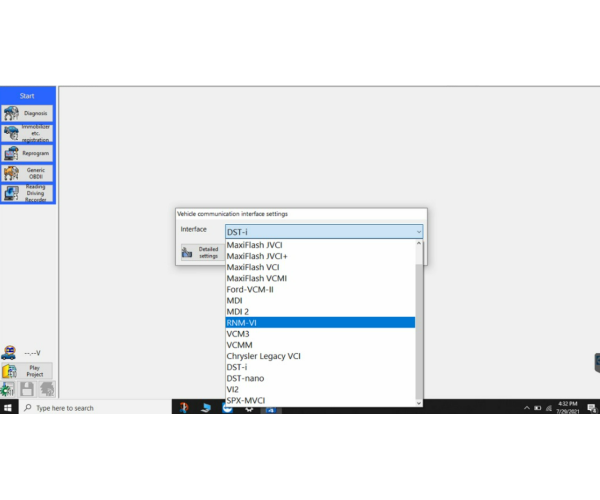600x500 pixels.
Task: Choose VCMM from the list
Action: [x=320, y=345]
